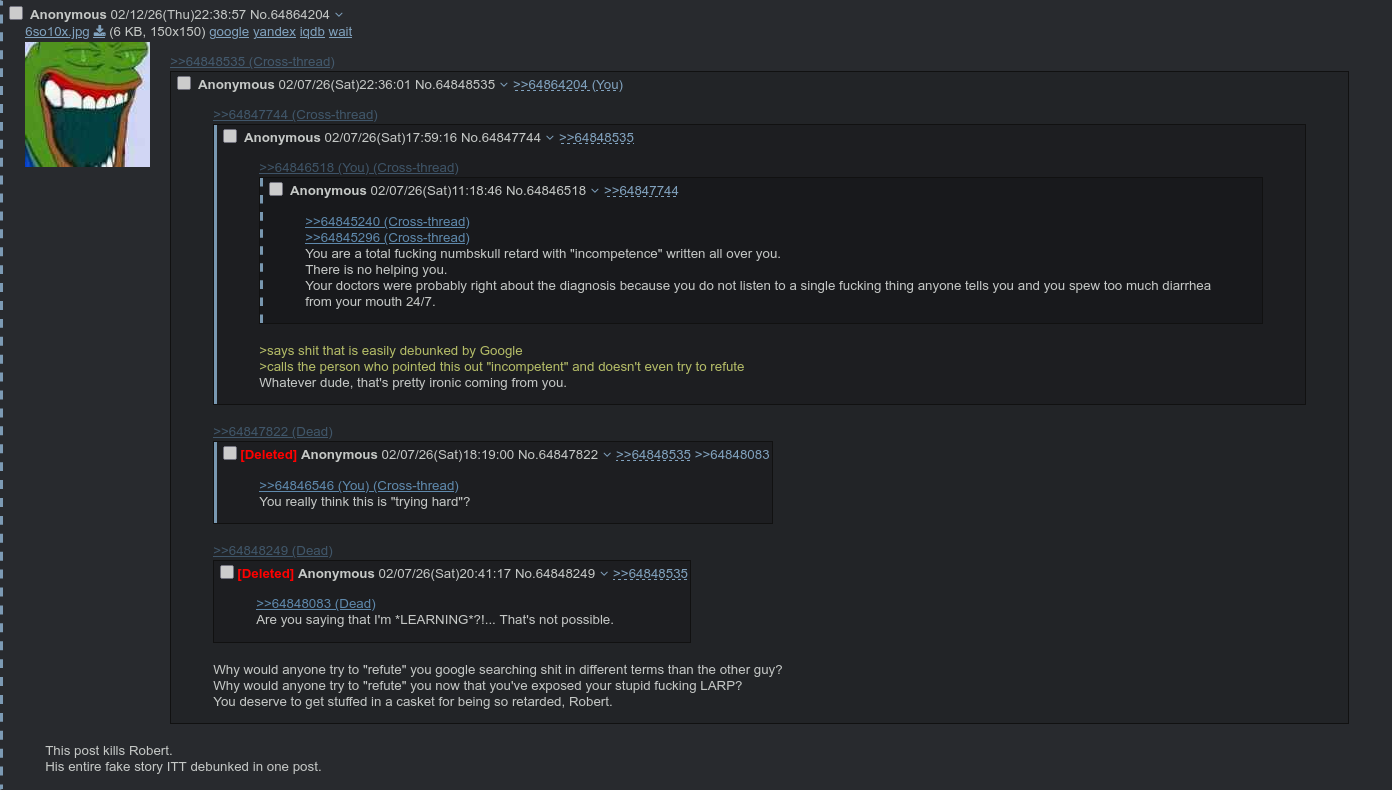The width and height of the screenshot is (1392, 790).
Task: Expand the laughing Pepe thumbnail image
Action: pyautogui.click(x=87, y=104)
